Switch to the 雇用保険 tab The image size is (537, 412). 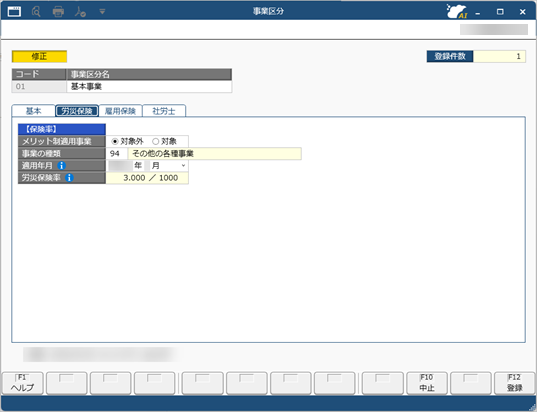pyautogui.click(x=121, y=111)
